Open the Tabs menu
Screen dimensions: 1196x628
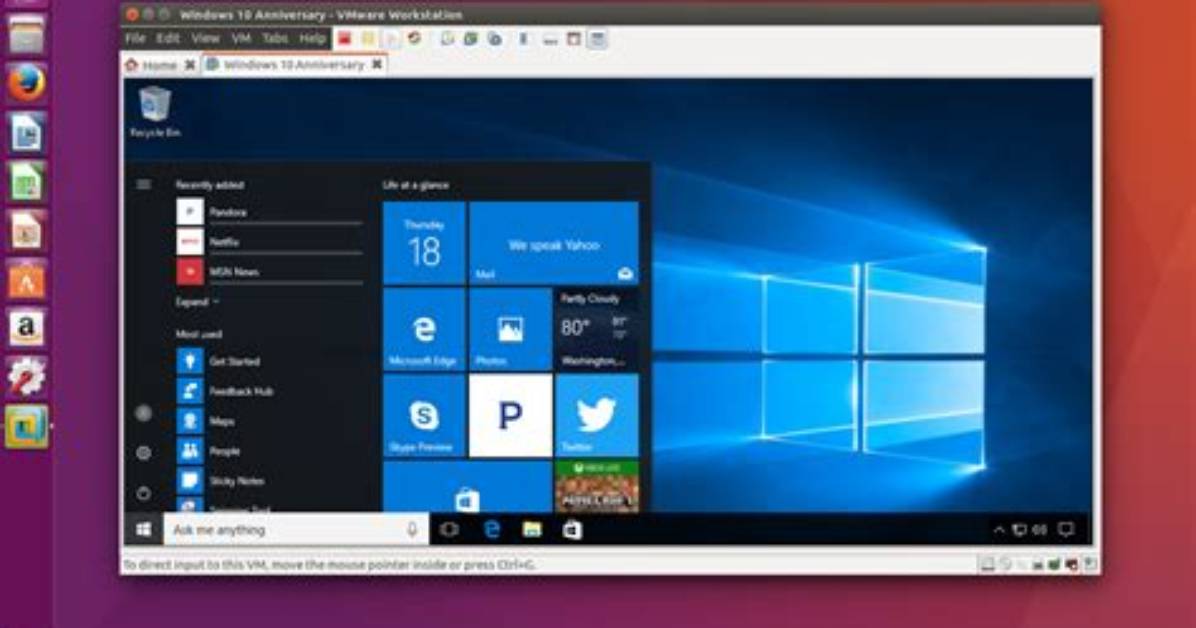coord(275,38)
